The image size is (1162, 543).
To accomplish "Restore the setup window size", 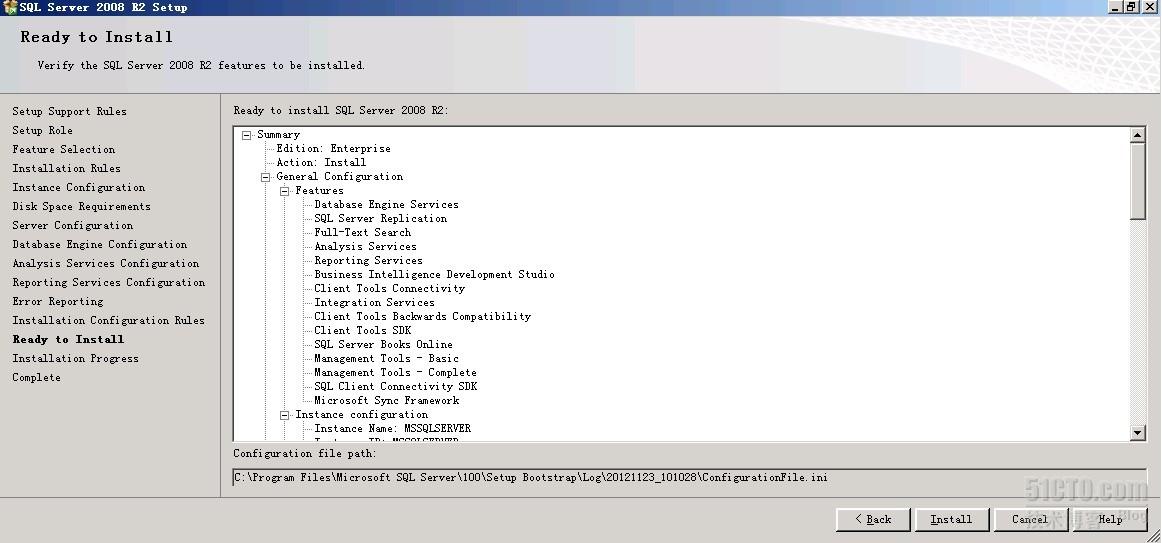I will [1132, 7].
